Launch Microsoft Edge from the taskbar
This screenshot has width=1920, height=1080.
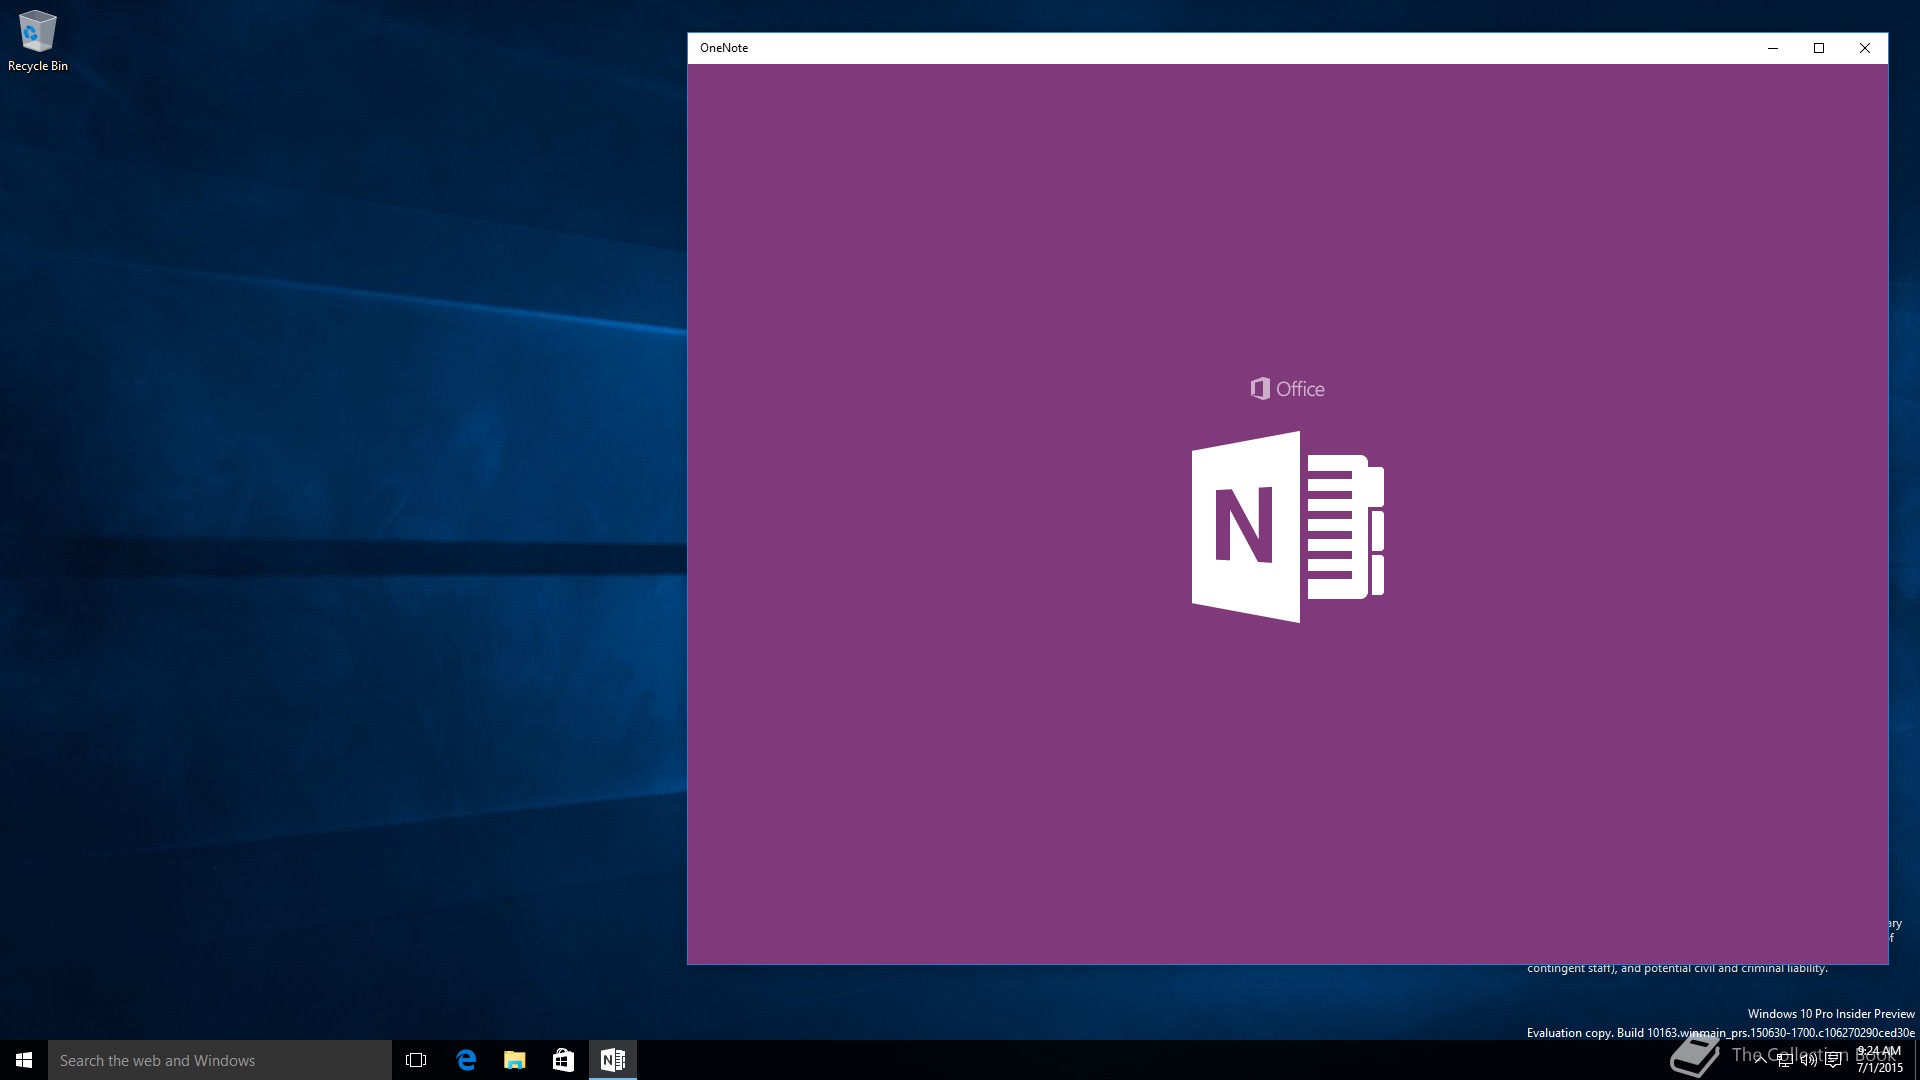click(x=466, y=1060)
